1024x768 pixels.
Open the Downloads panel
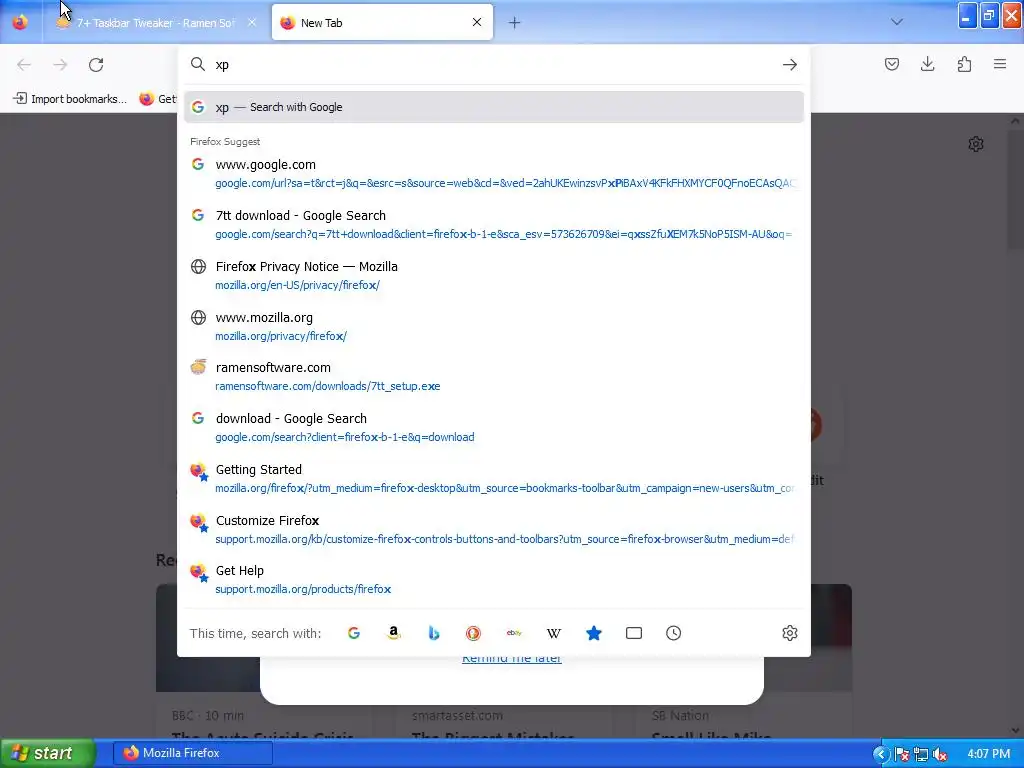(927, 64)
